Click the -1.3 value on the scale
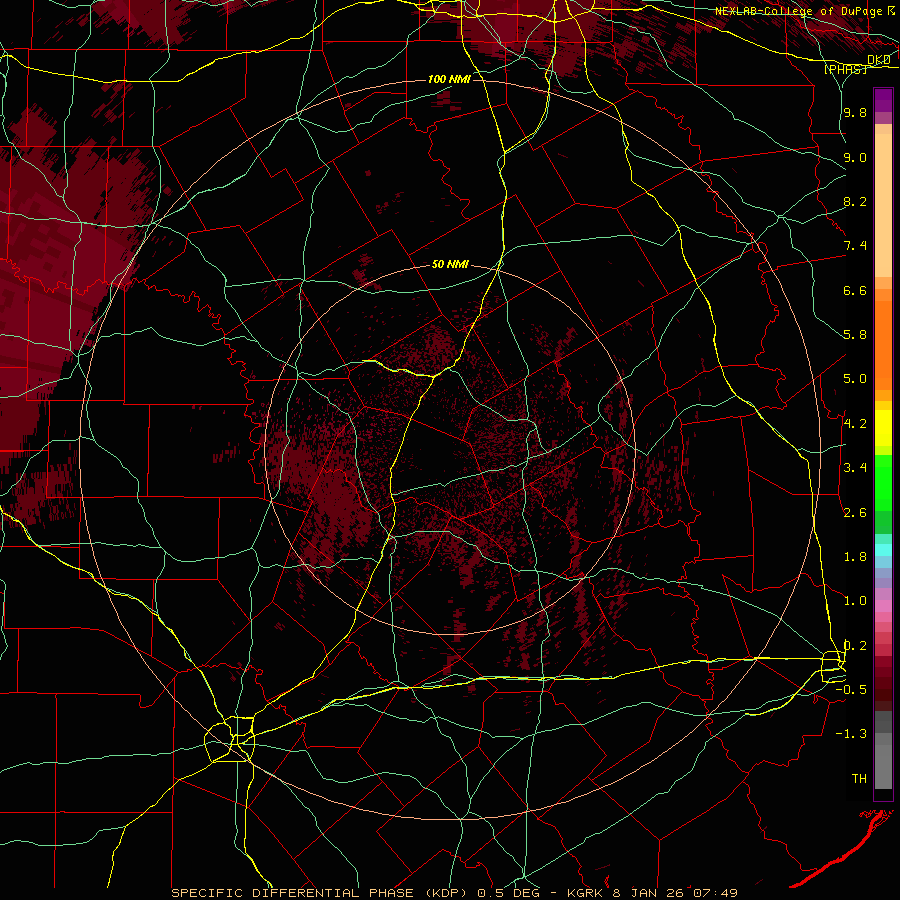 coord(851,734)
